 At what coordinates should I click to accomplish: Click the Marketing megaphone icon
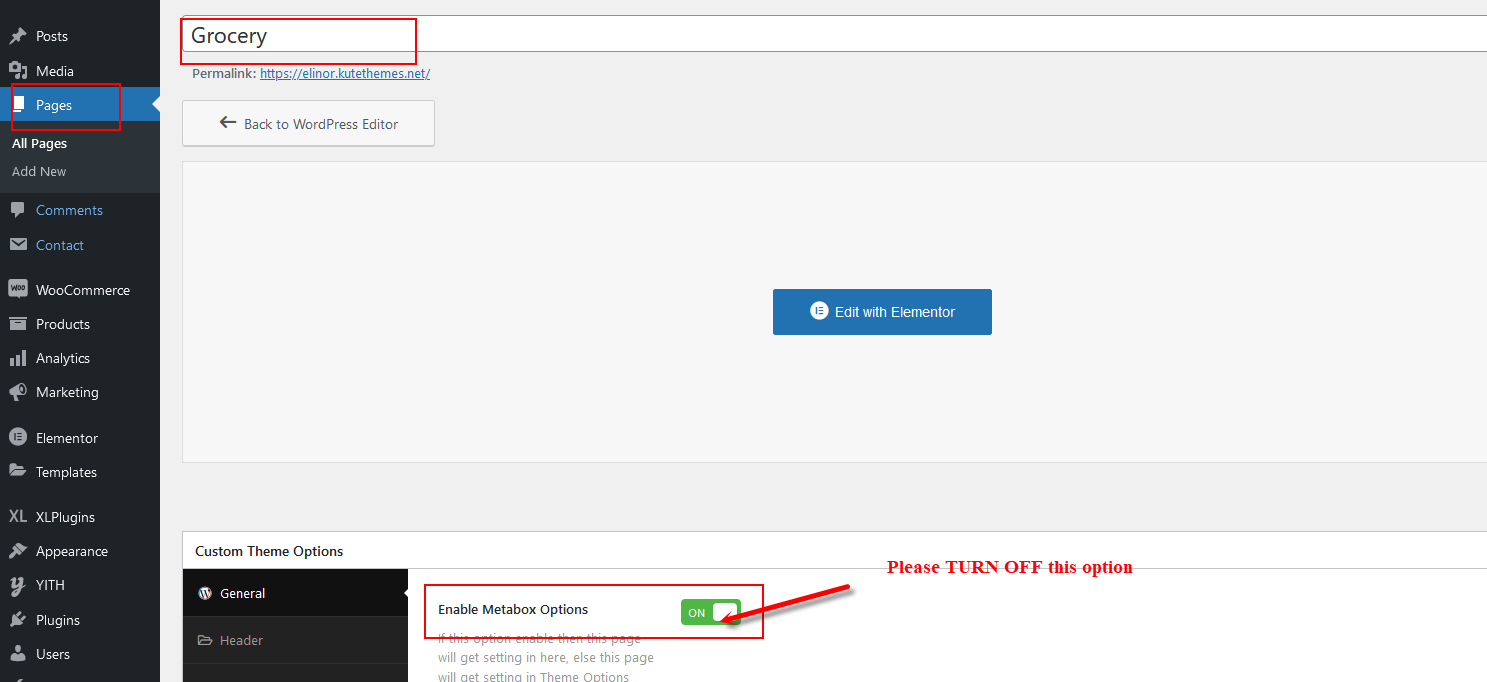18,392
